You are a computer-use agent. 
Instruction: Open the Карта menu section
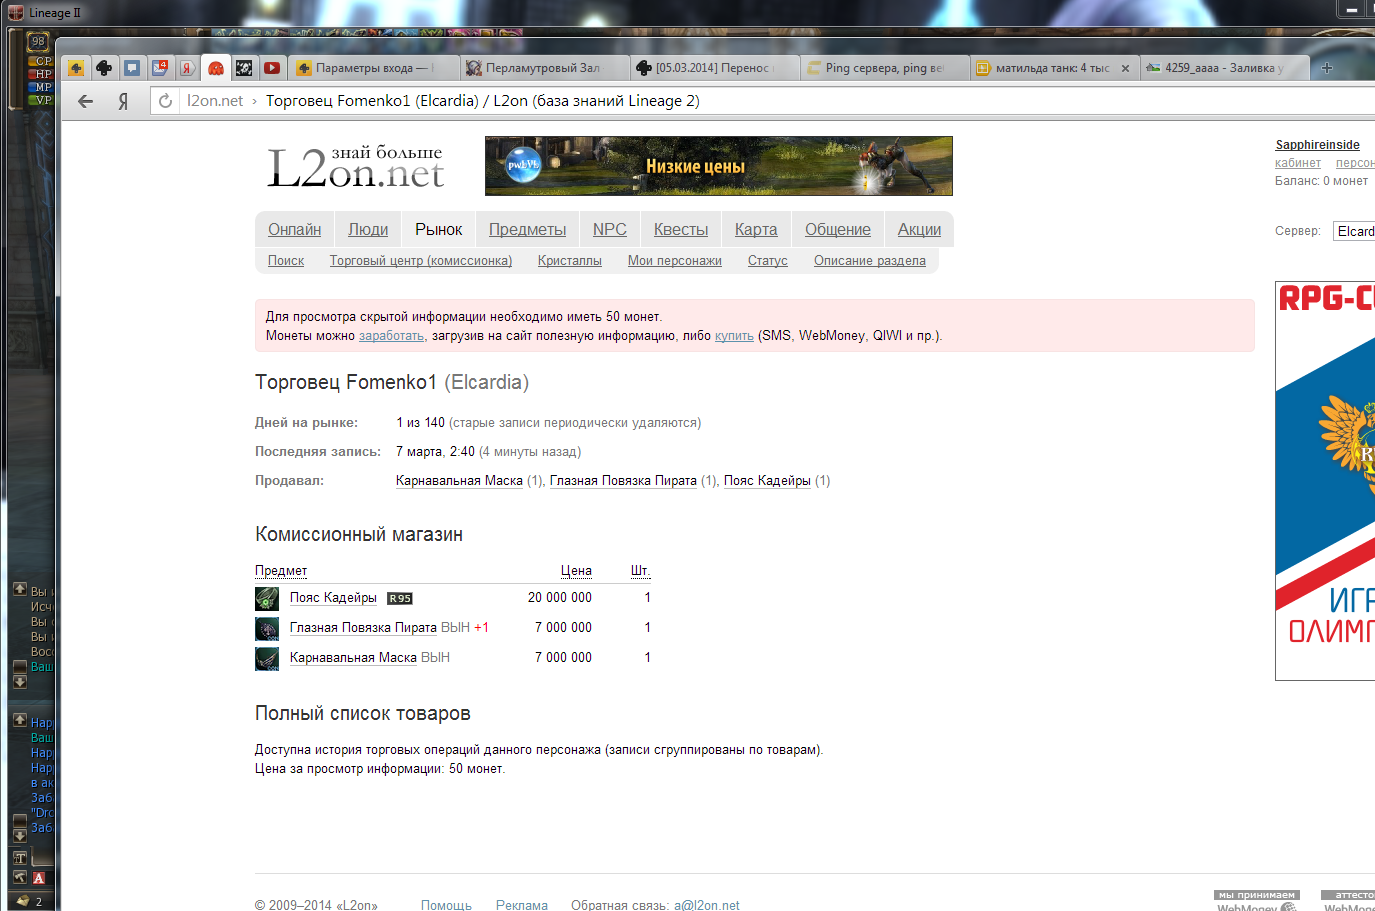click(756, 229)
